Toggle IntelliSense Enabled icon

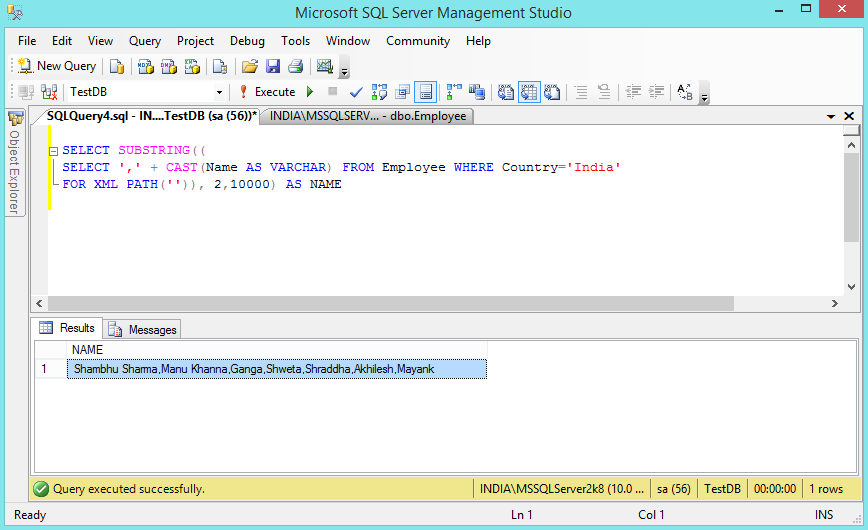(x=426, y=92)
